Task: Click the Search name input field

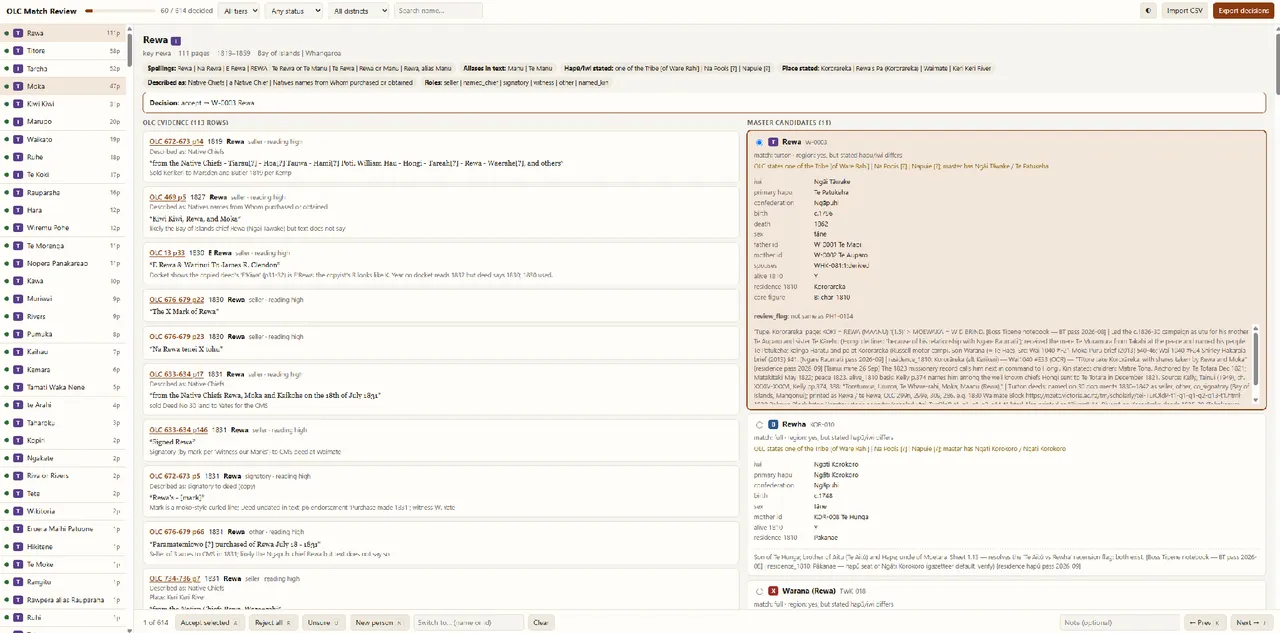Action: click(x=438, y=10)
